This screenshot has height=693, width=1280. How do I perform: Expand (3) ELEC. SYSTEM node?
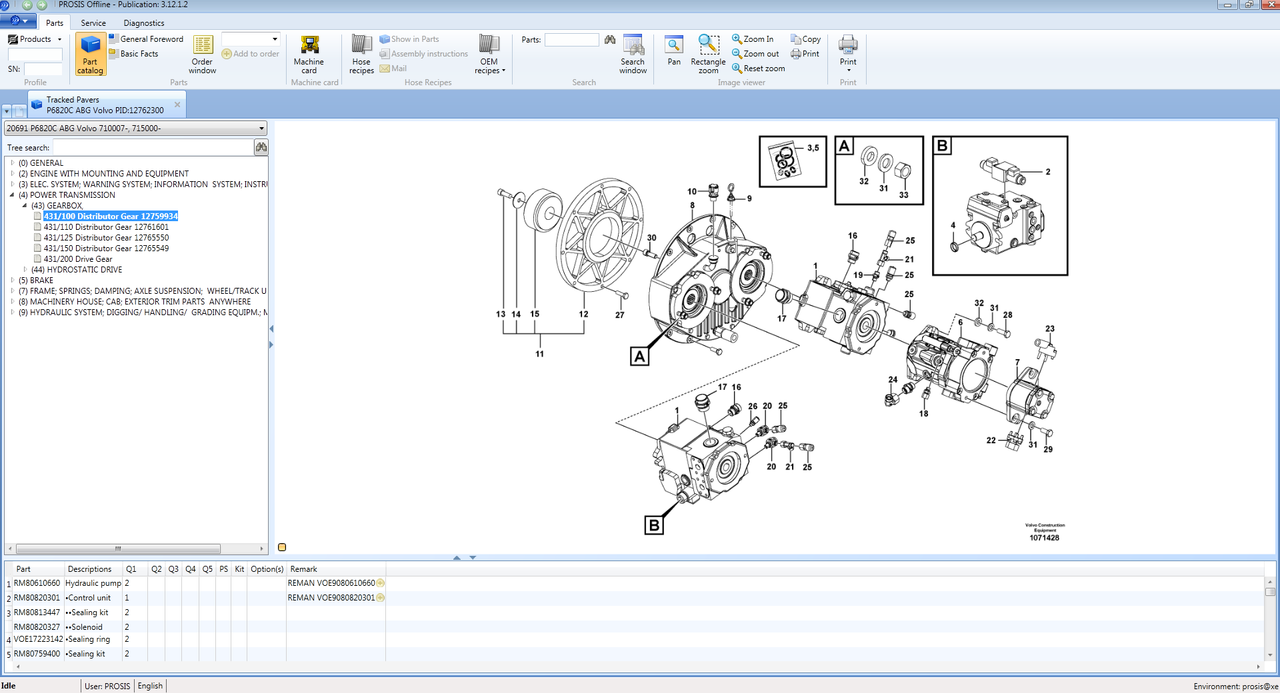tap(12, 184)
